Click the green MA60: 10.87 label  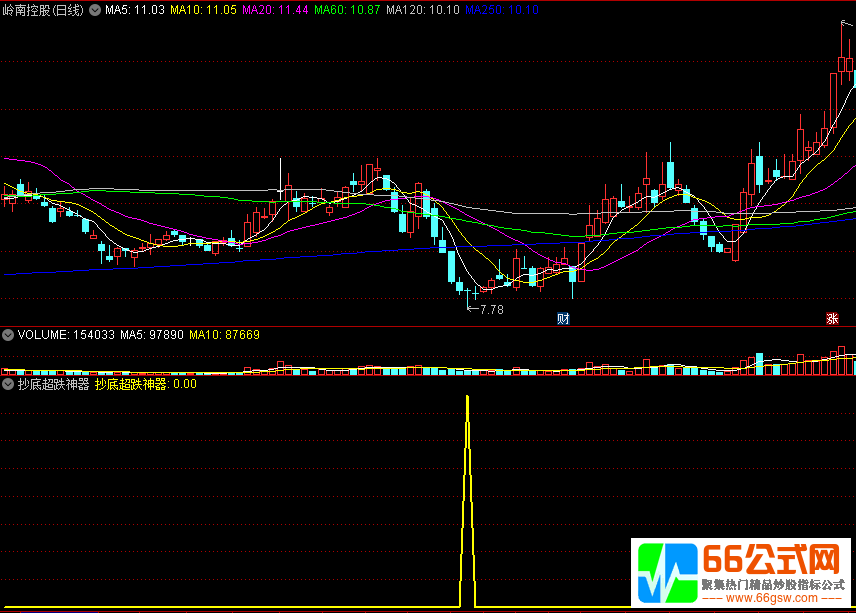[x=347, y=10]
